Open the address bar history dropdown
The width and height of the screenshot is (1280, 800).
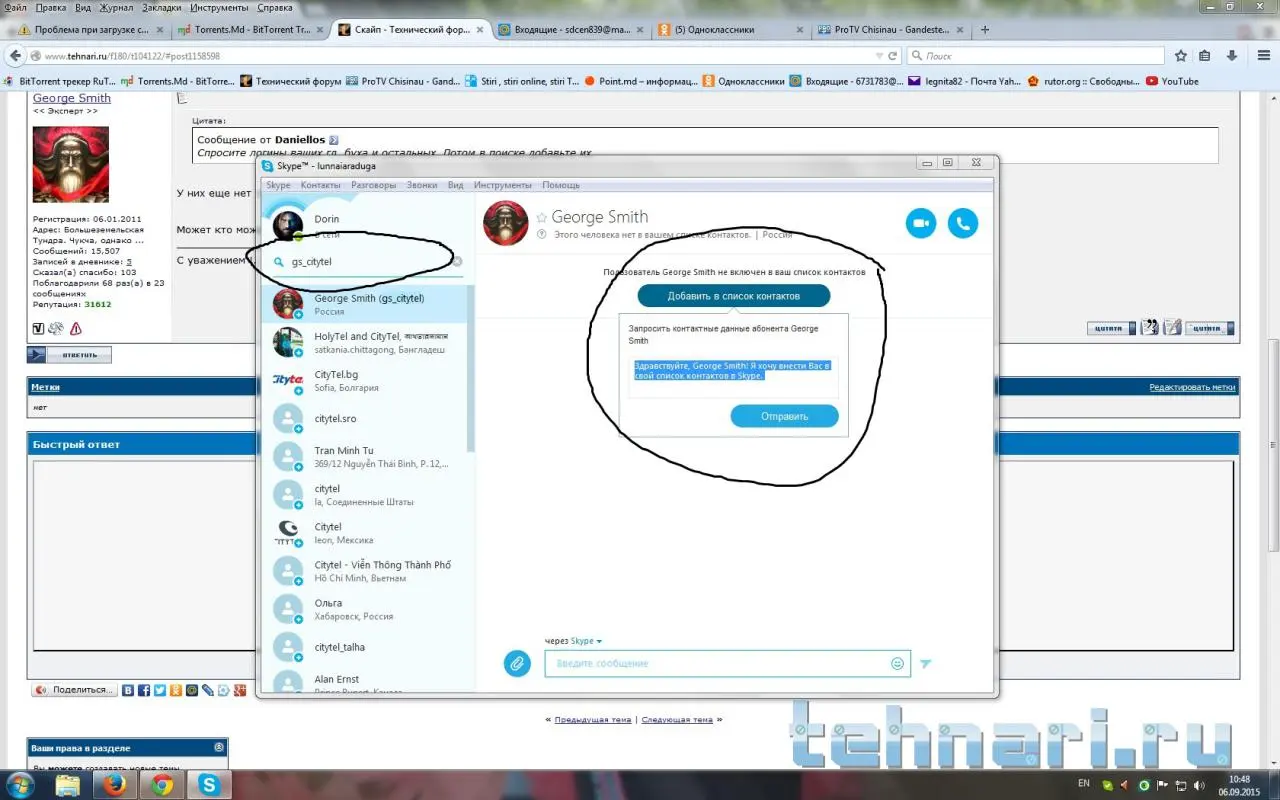point(879,56)
